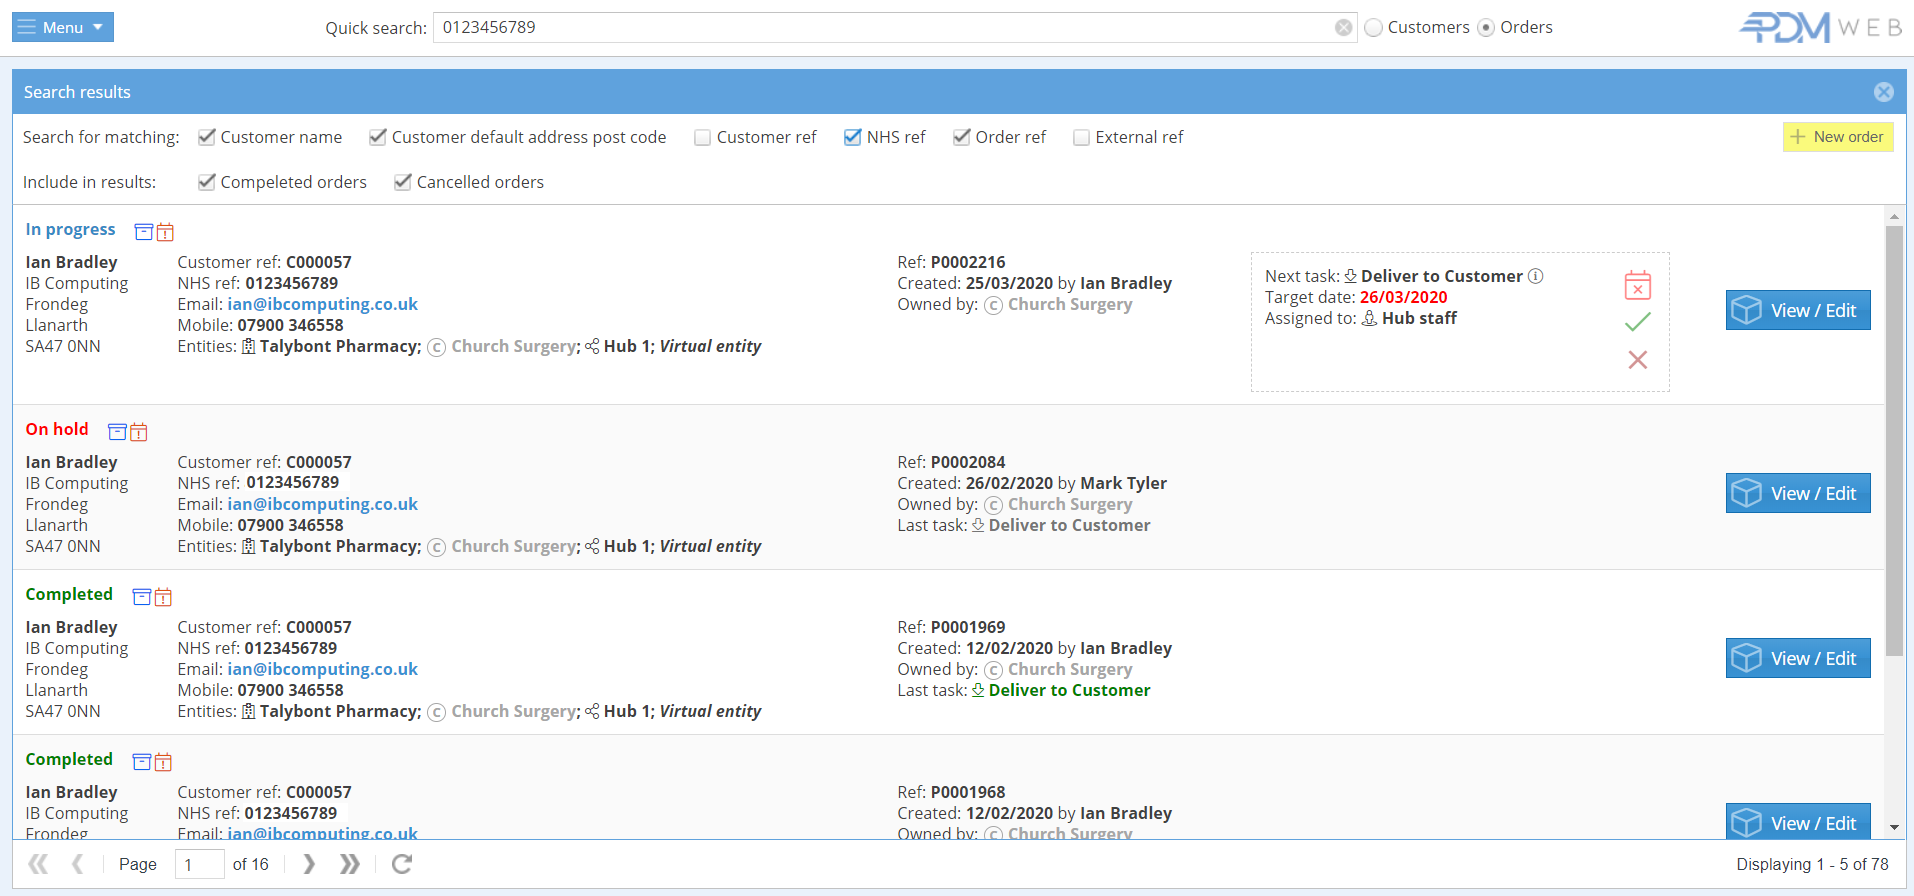
Task: Enable the External ref checkbox
Action: pyautogui.click(x=1081, y=138)
